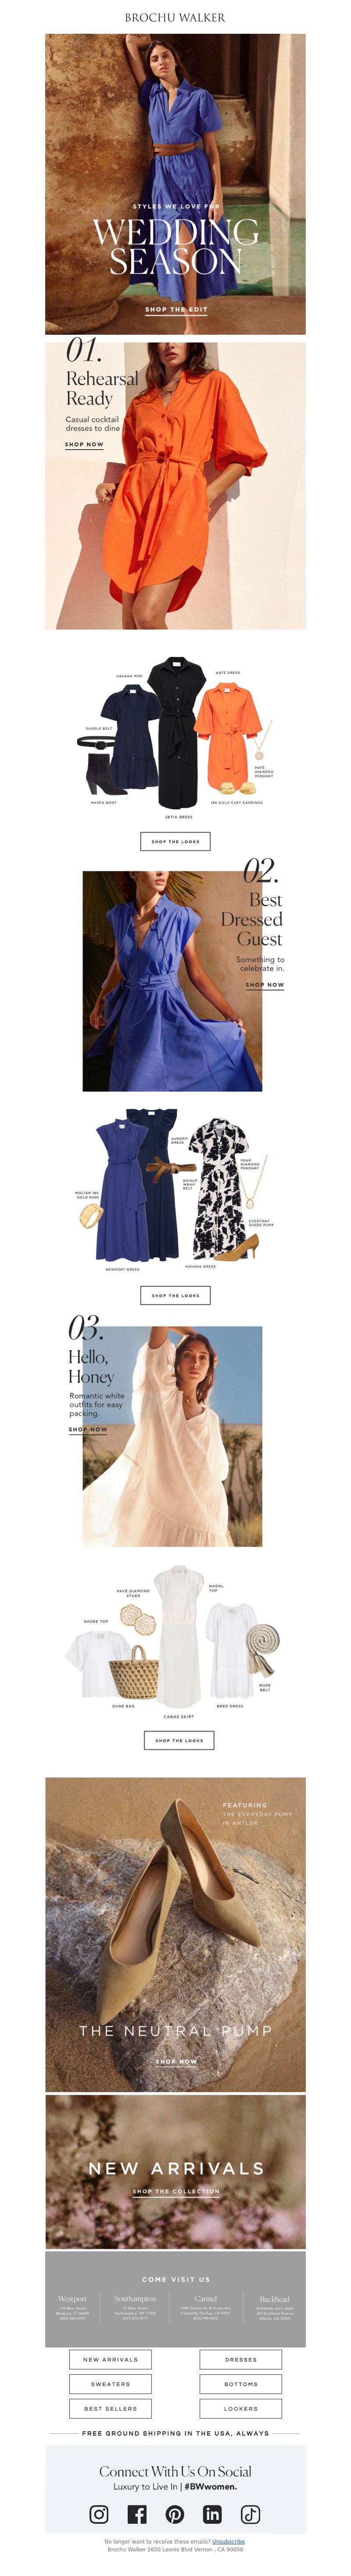The width and height of the screenshot is (351, 2576).
Task: Click Shop The Edit on wedding banner
Action: (x=176, y=309)
